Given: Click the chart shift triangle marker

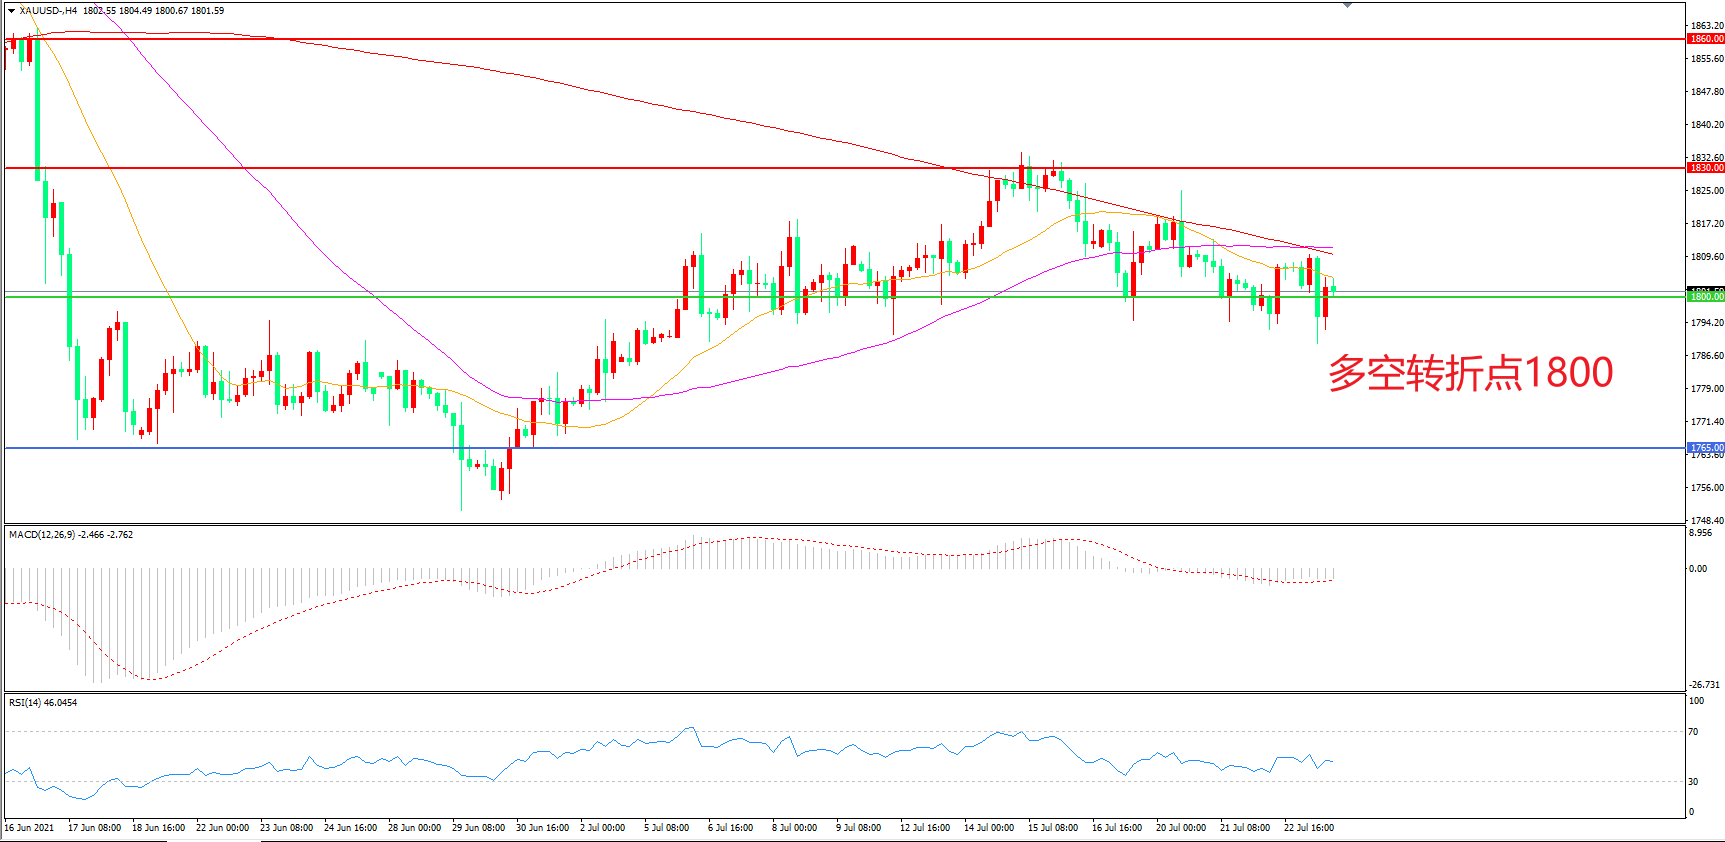Looking at the screenshot, I should tap(1347, 5).
